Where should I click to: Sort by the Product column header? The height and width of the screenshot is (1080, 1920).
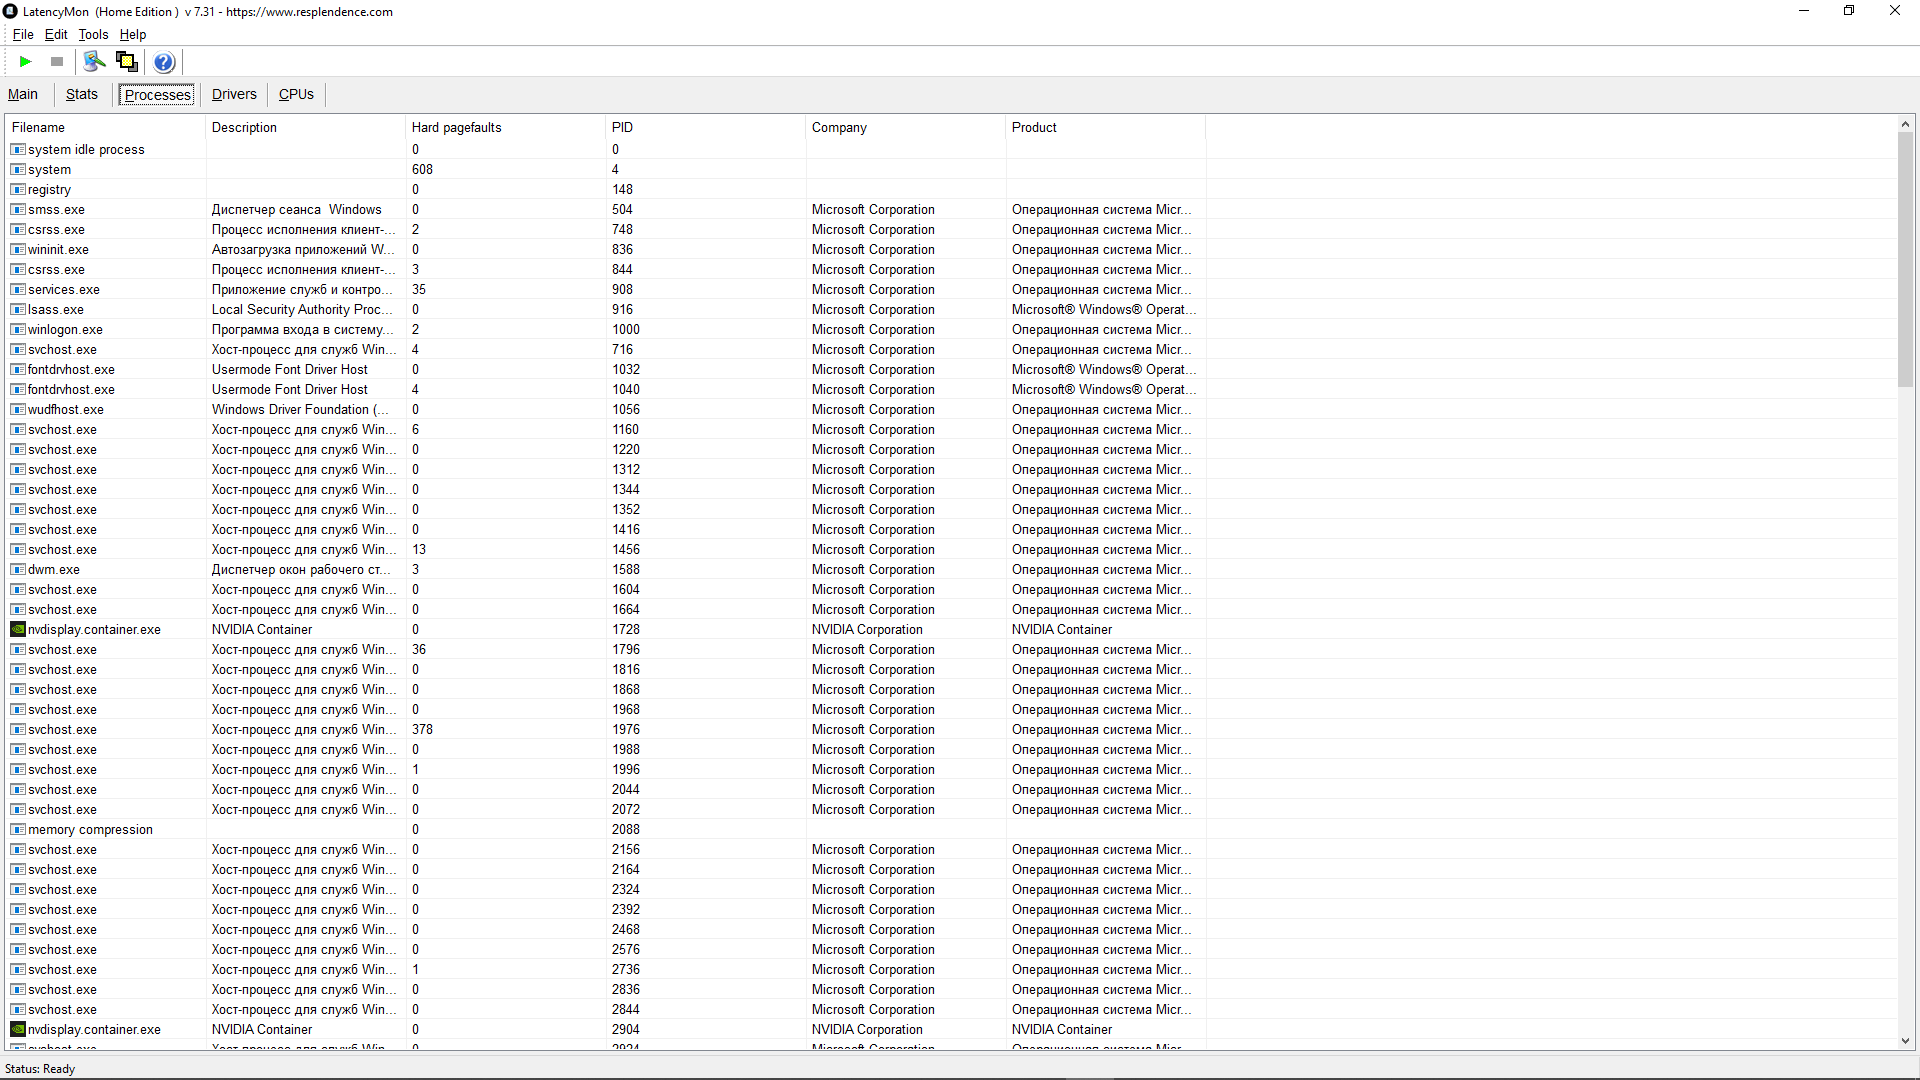coord(1106,127)
